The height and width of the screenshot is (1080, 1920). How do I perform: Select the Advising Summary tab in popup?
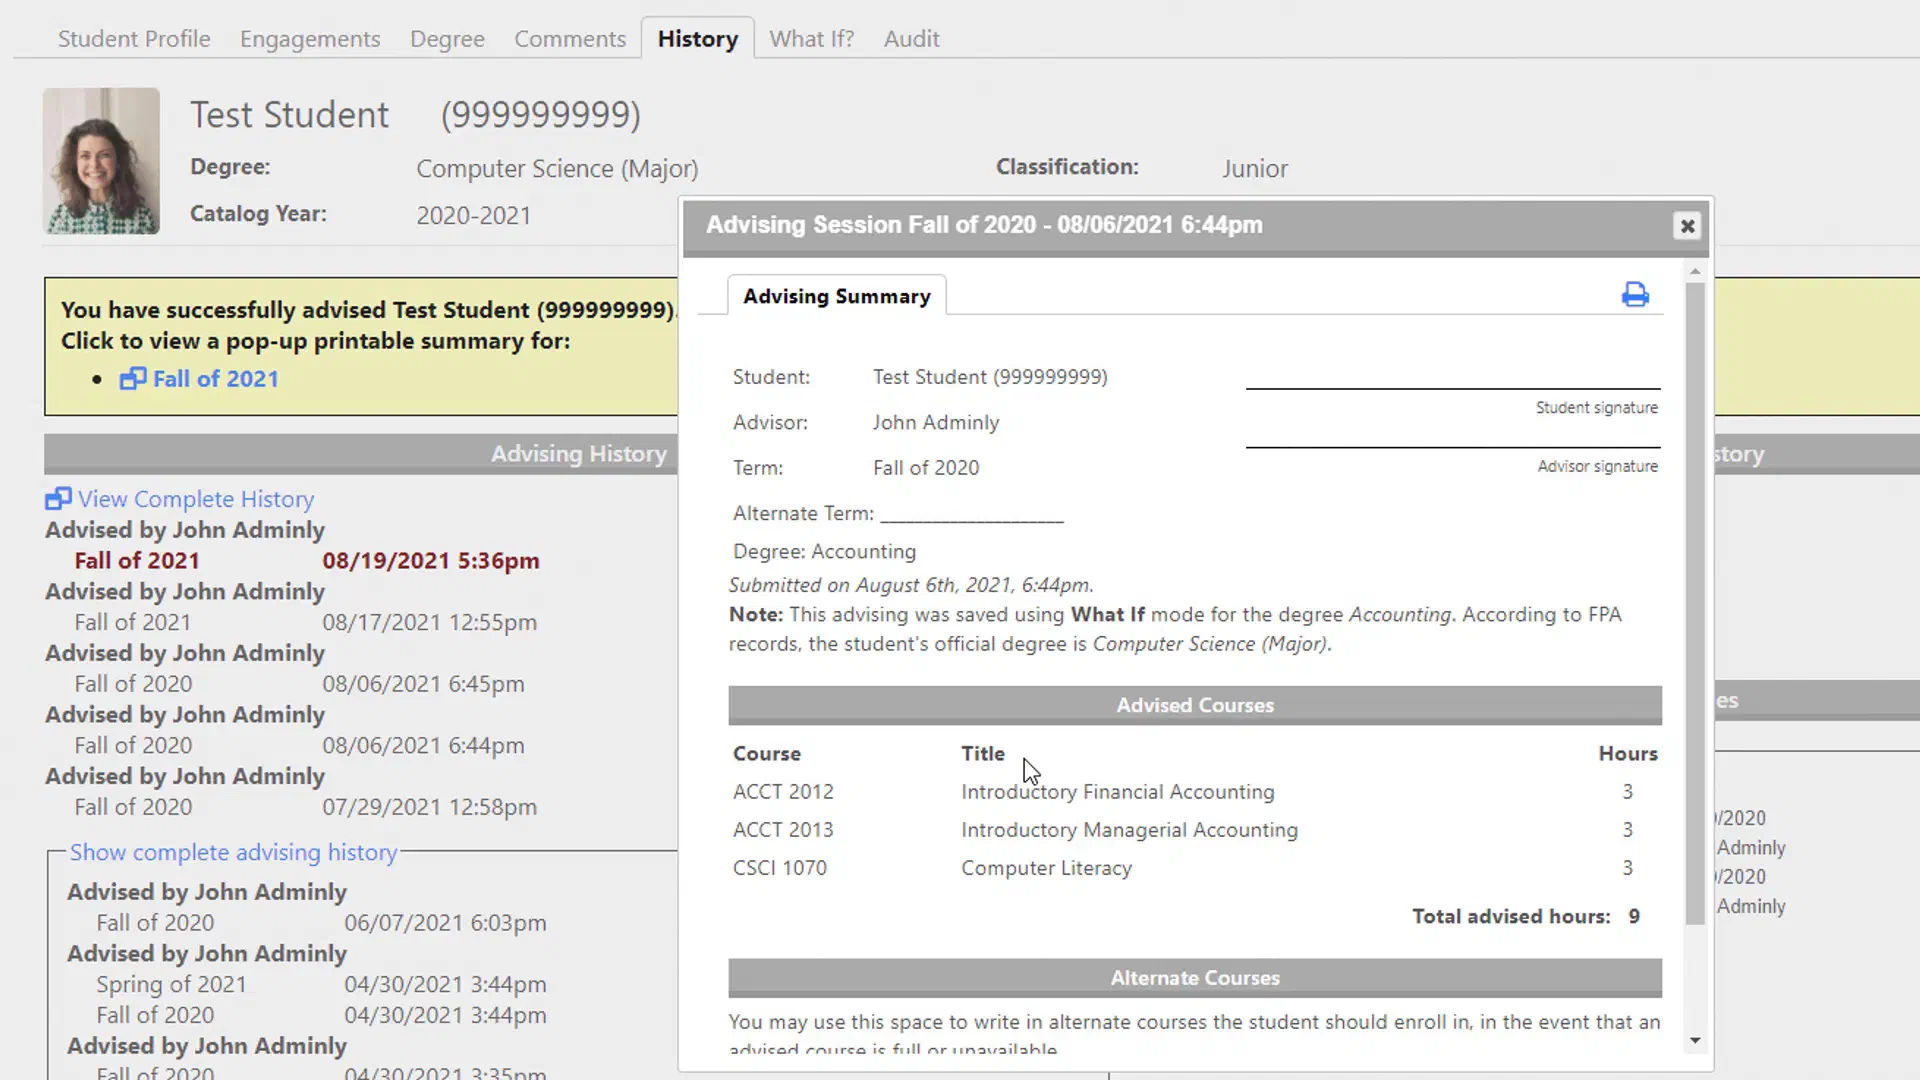tap(837, 296)
